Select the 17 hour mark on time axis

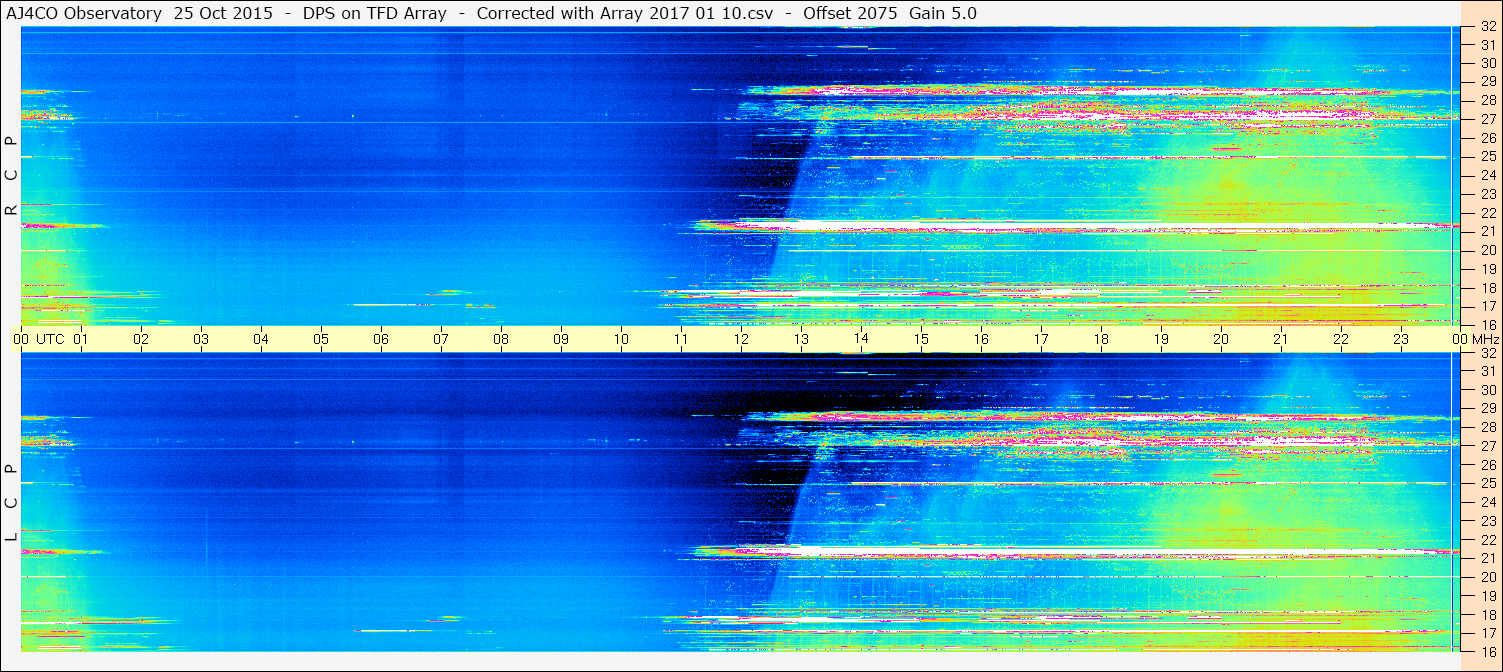point(1041,339)
